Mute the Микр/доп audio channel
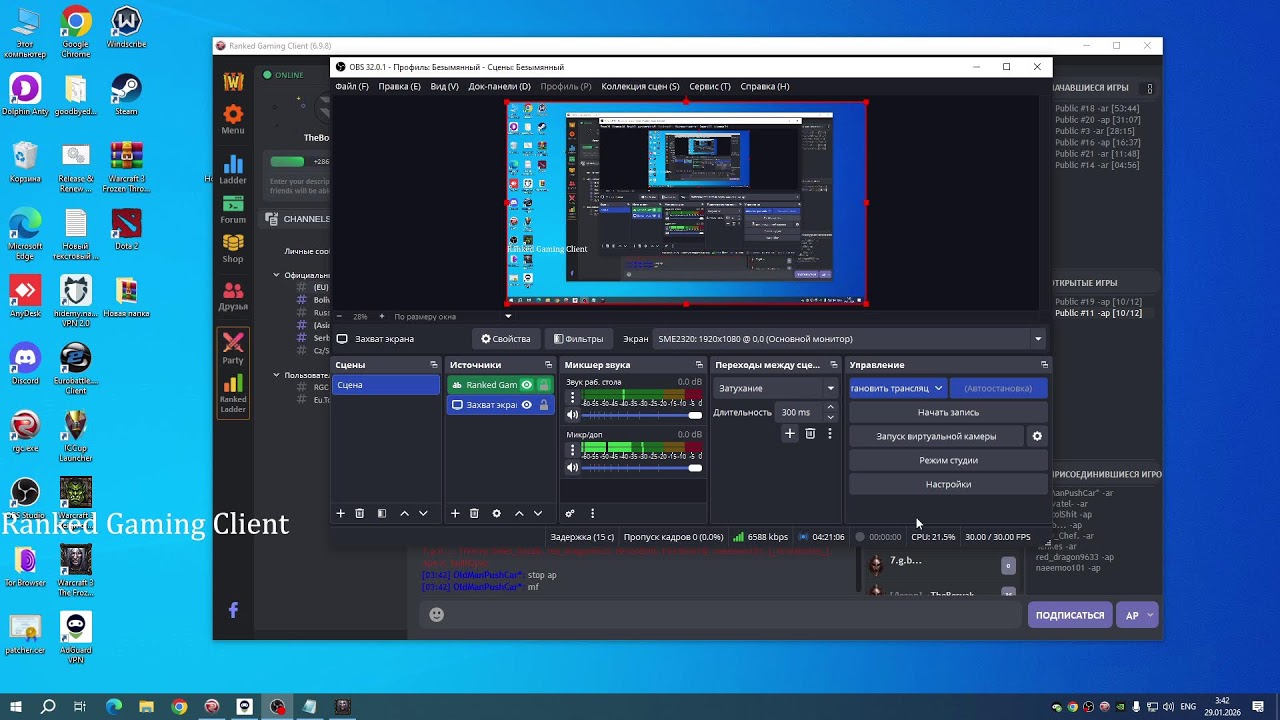 coord(573,468)
